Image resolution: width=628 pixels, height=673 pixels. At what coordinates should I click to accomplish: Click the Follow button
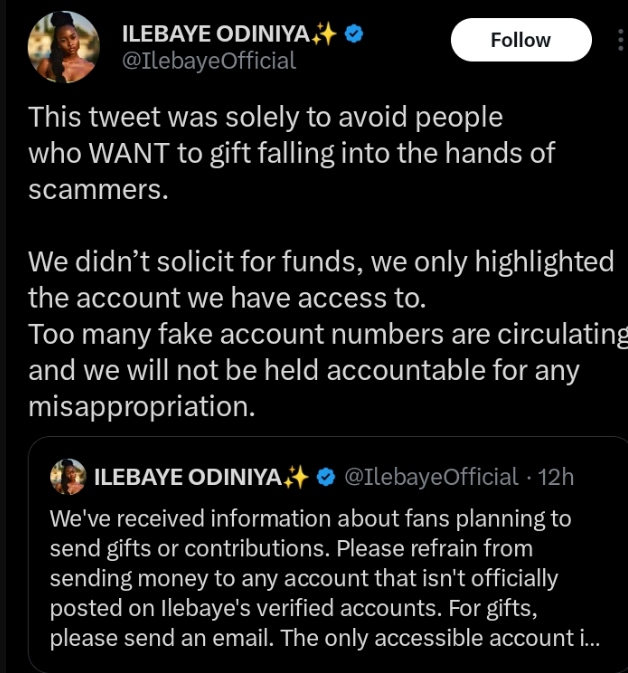coord(520,40)
